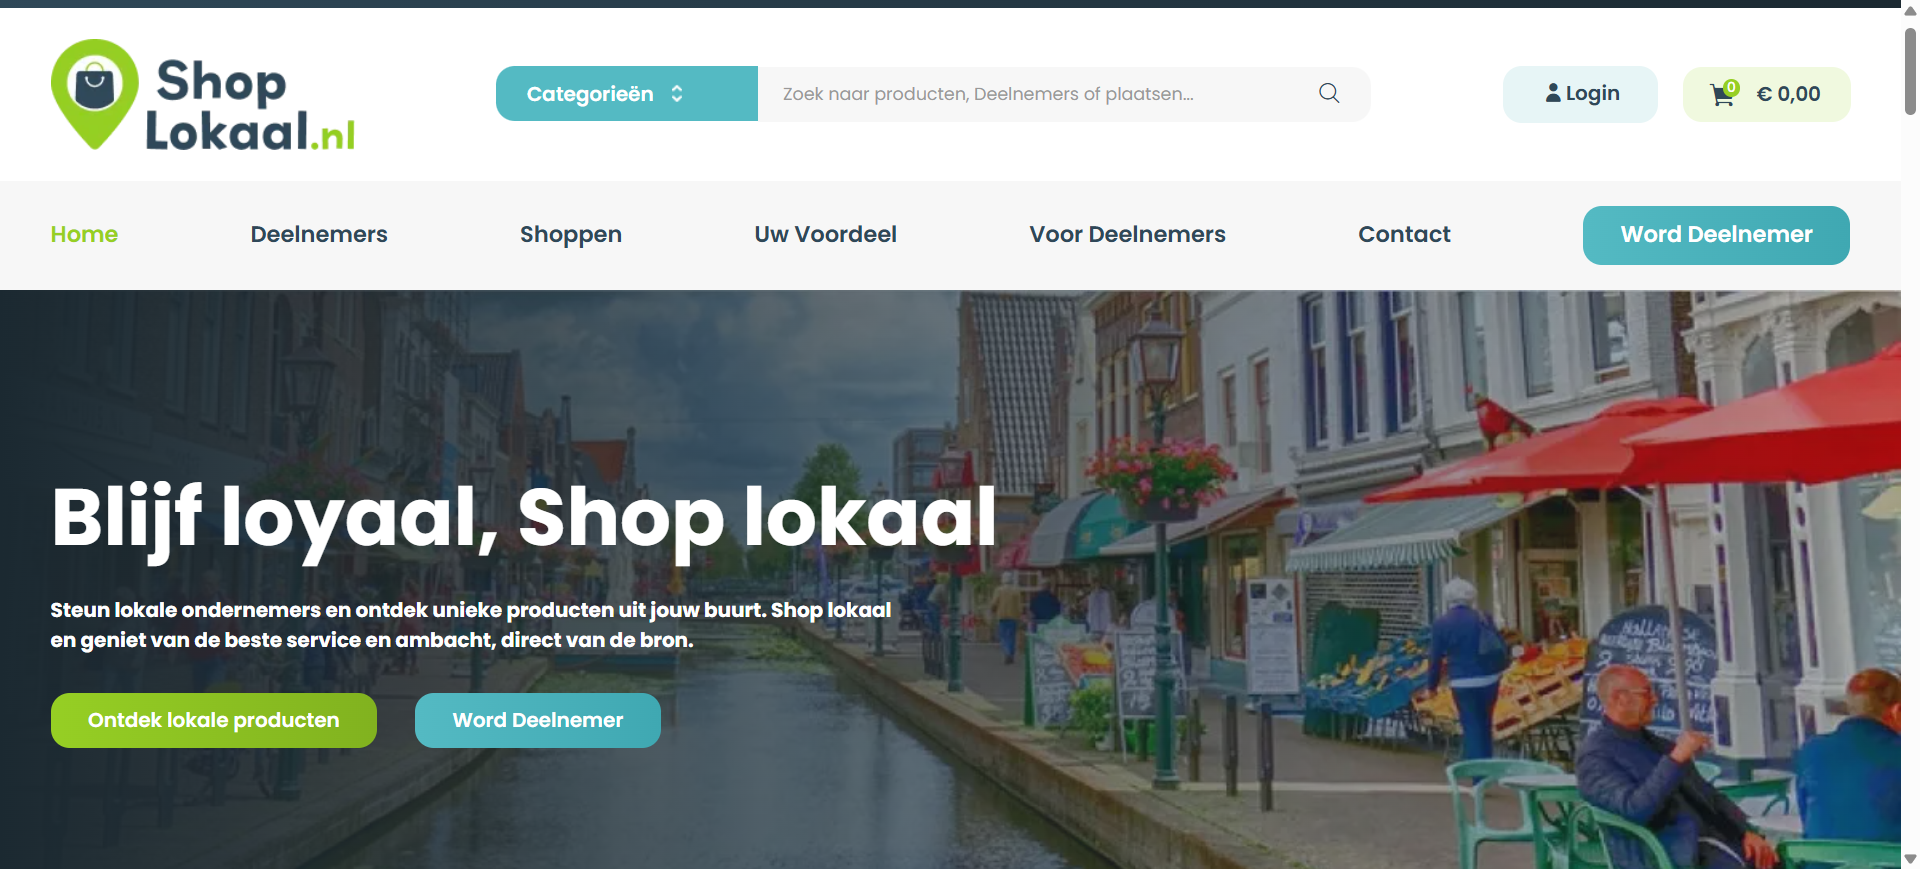Click the Shop Lokaal.nl logo
The height and width of the screenshot is (869, 1920).
point(203,95)
